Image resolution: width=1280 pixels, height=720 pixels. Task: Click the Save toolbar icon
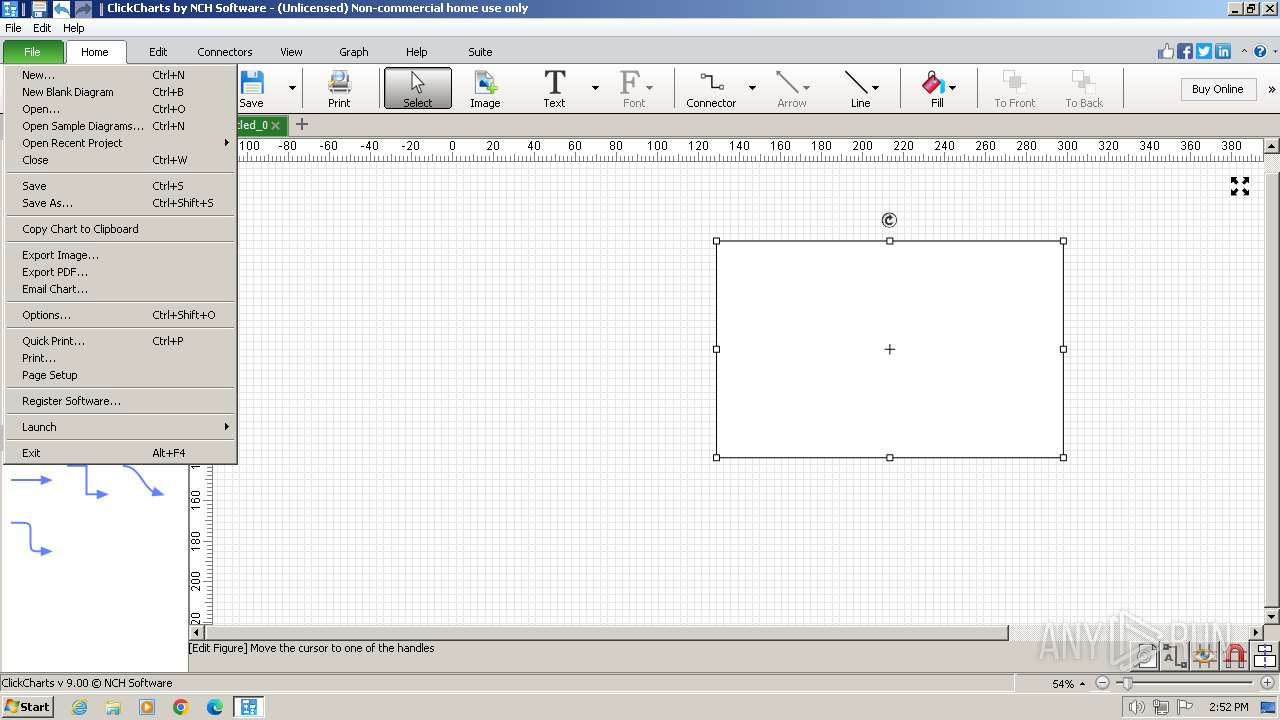252,88
